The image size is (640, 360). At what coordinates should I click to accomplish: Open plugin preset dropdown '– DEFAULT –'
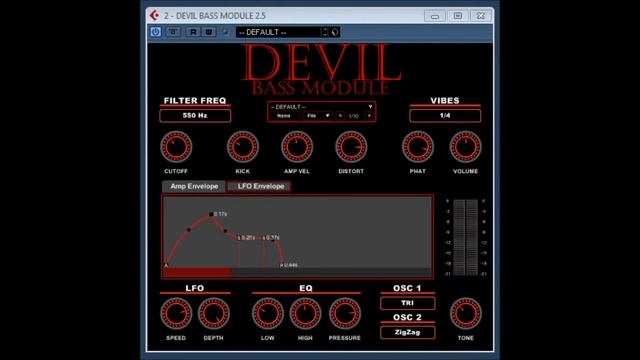[x=321, y=107]
